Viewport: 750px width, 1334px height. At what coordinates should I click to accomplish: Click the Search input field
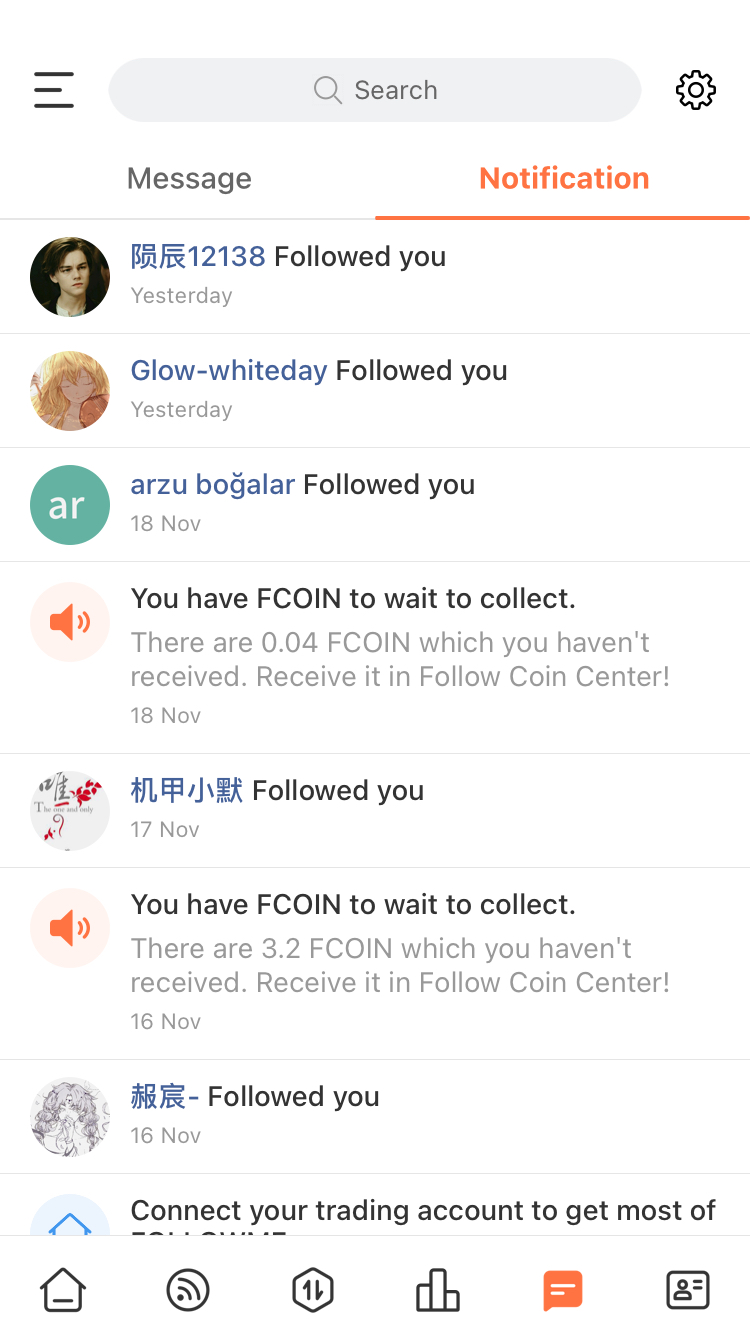(375, 90)
